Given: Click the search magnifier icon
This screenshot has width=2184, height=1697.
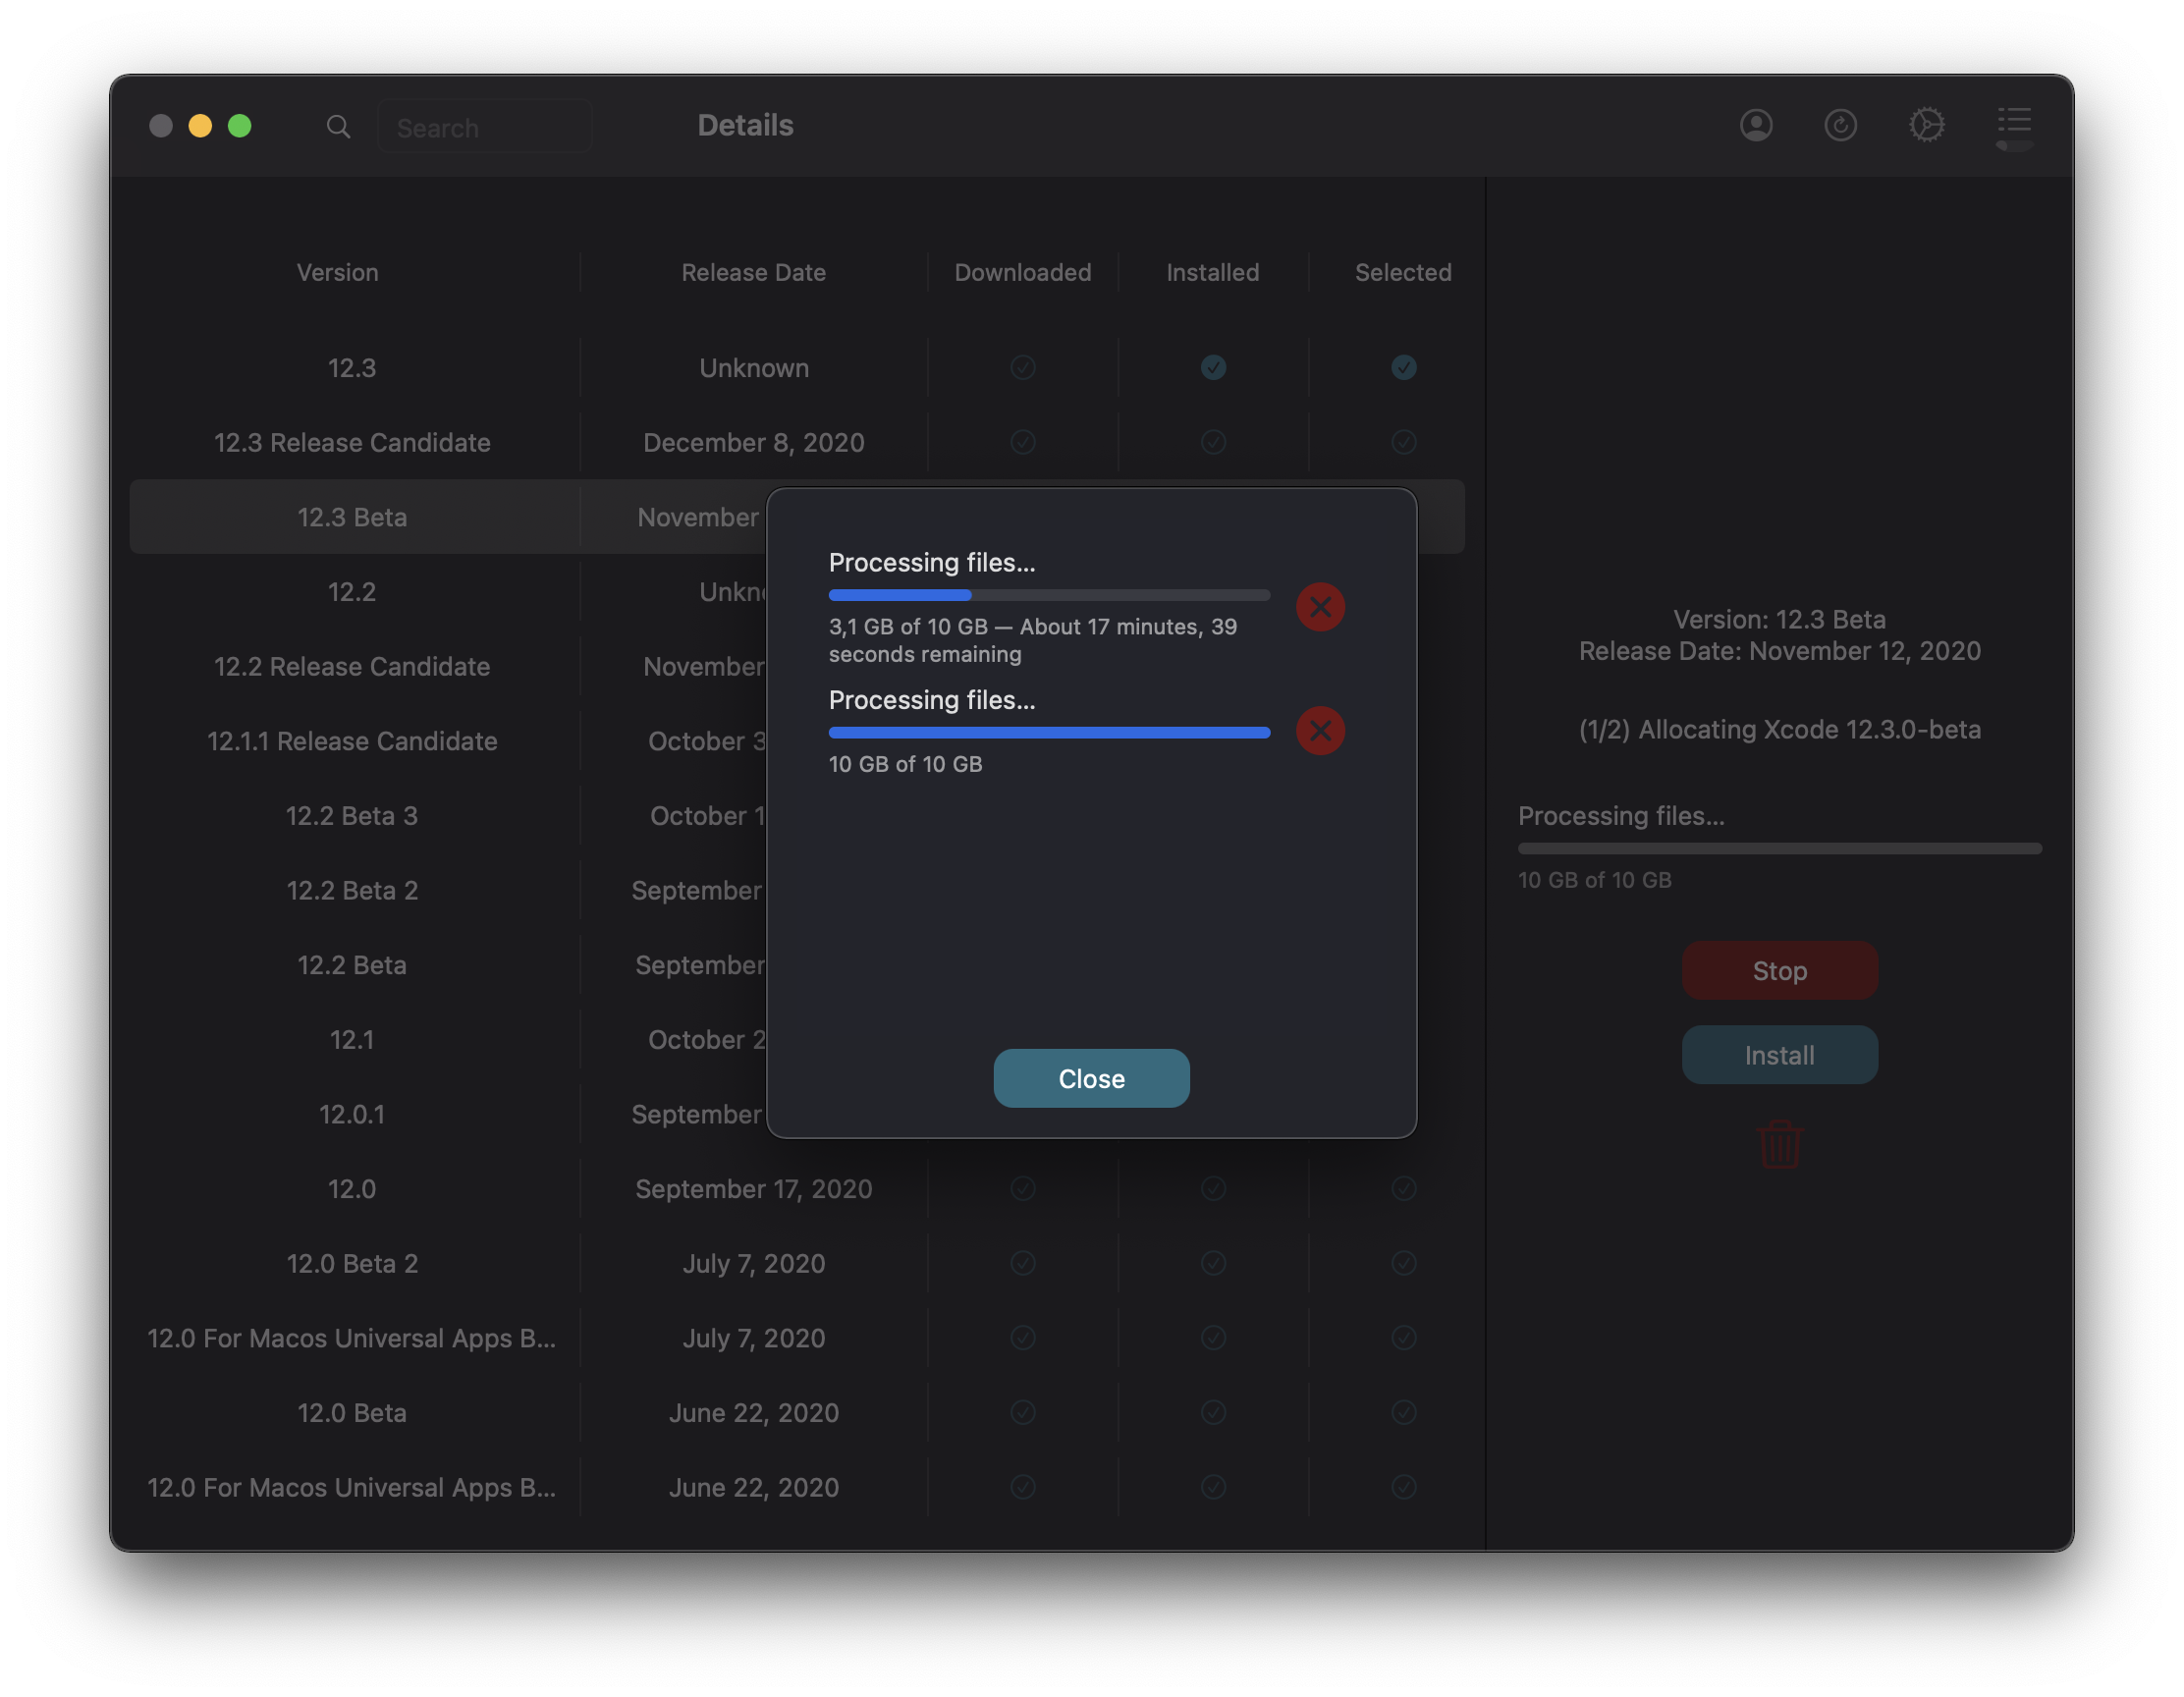Looking at the screenshot, I should point(338,127).
